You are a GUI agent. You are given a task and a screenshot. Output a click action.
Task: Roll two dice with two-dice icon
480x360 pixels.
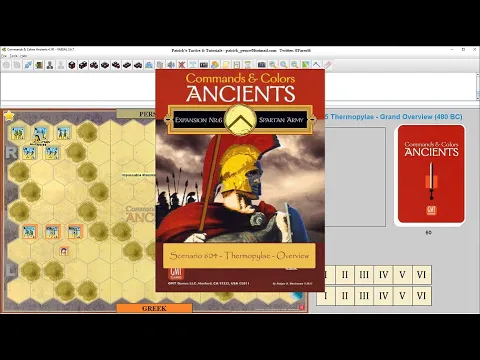83,65
